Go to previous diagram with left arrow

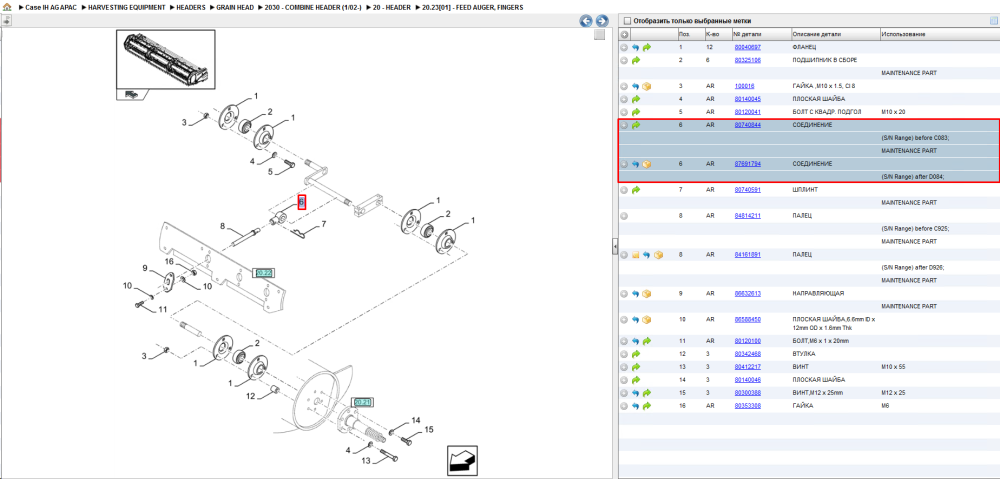[x=585, y=20]
